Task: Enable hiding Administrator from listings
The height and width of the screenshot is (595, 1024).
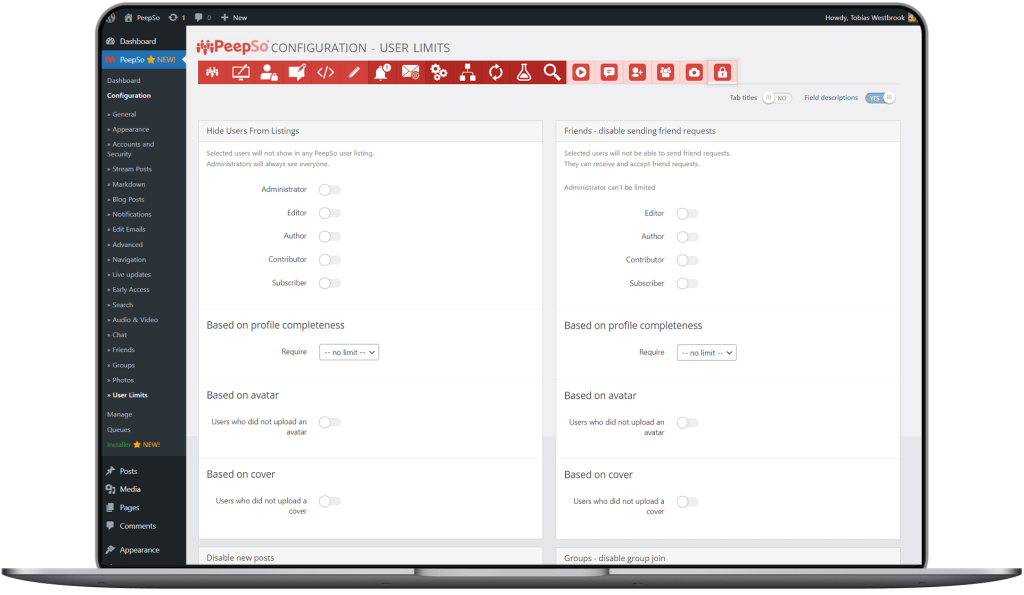Action: (x=330, y=190)
